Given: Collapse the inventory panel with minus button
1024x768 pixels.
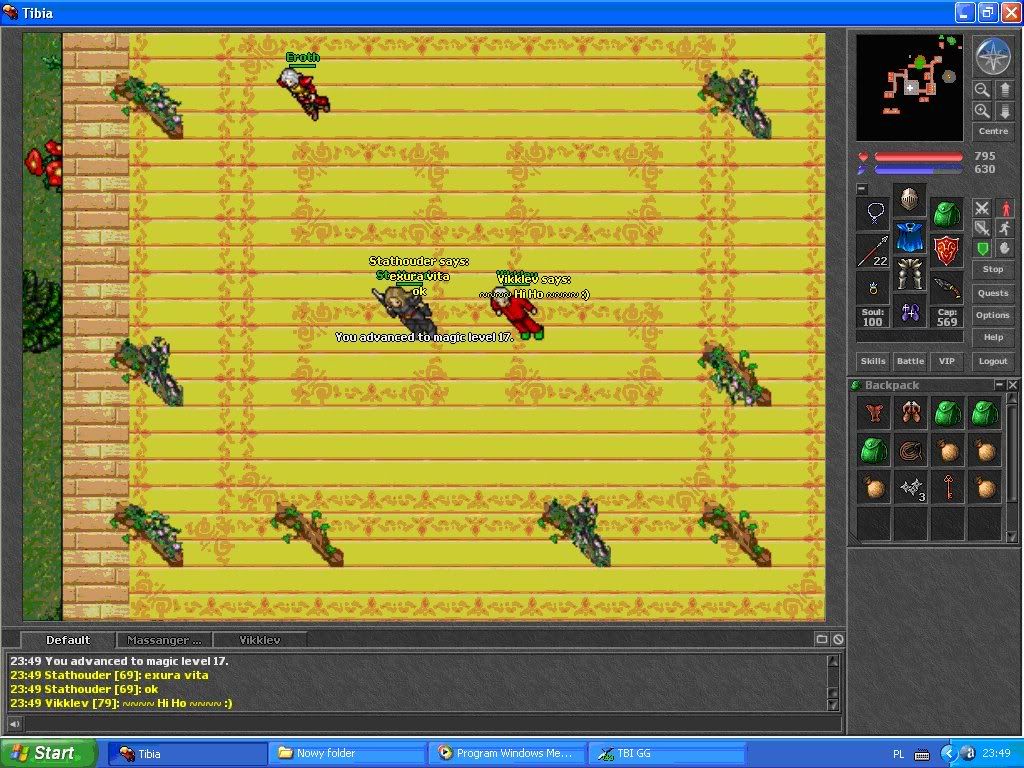Looking at the screenshot, I should point(862,189).
